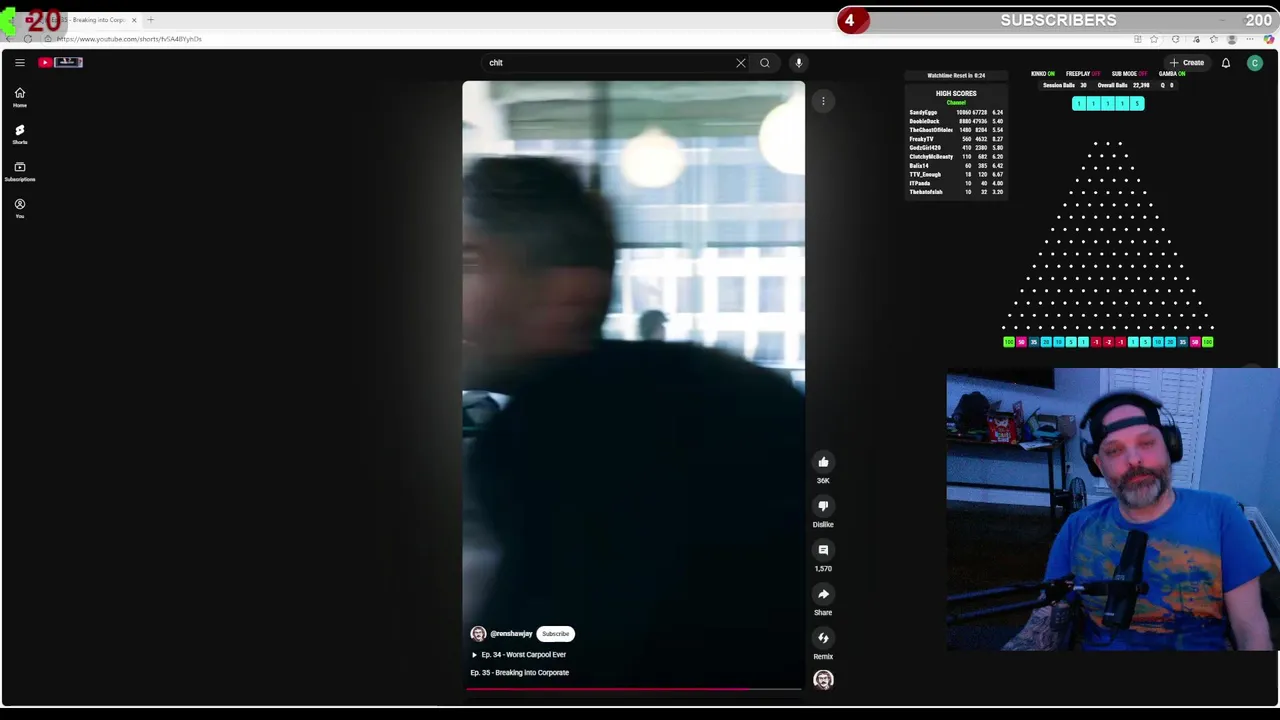Click the webcam overlay of the streamer

(x=1112, y=510)
